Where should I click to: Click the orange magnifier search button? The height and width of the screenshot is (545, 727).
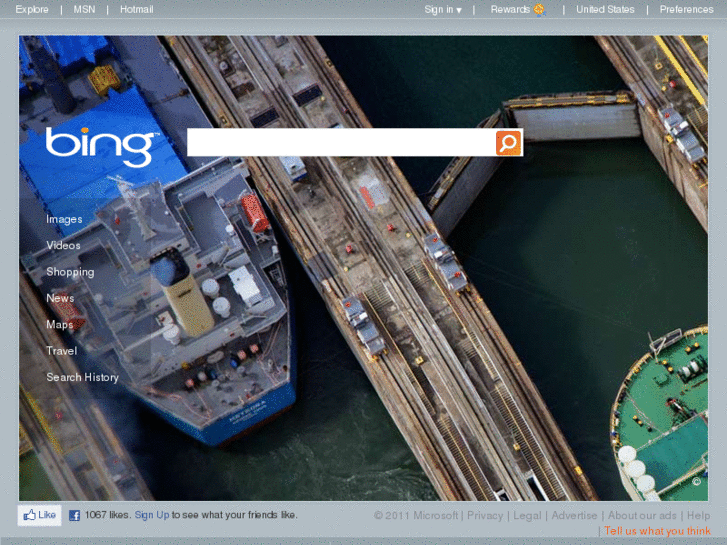pyautogui.click(x=508, y=143)
